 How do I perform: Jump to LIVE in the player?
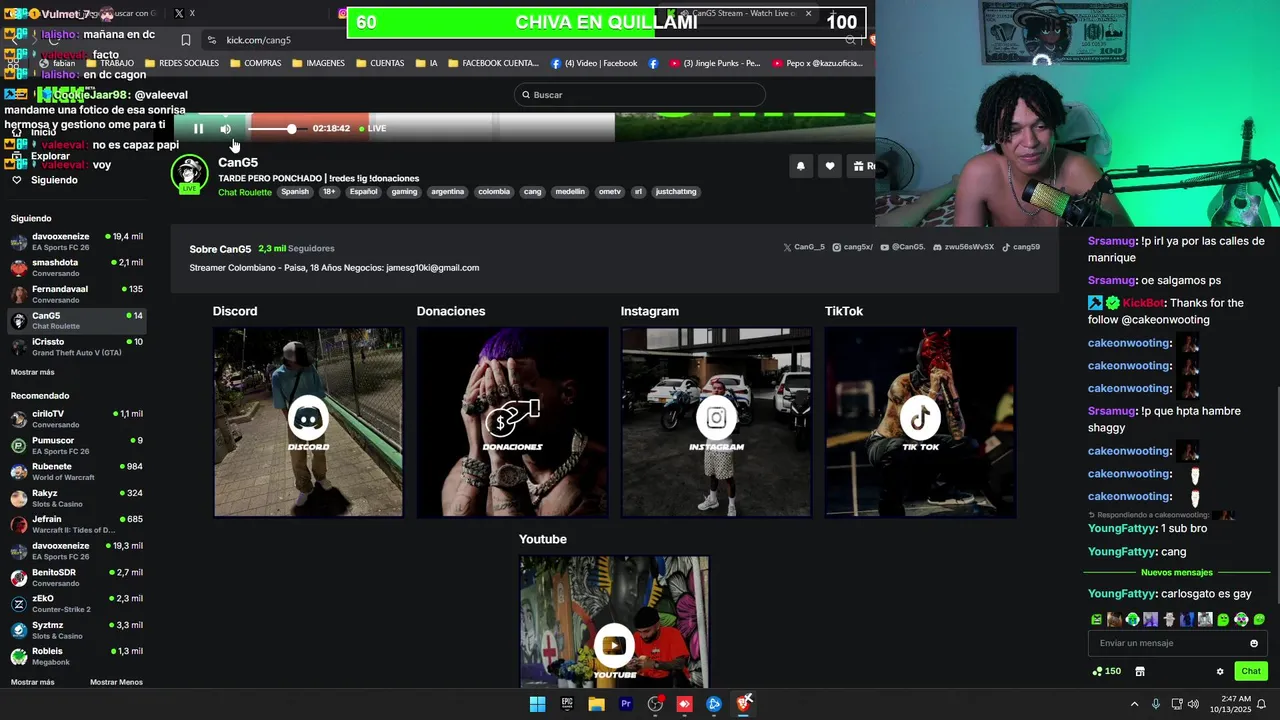[x=373, y=128]
